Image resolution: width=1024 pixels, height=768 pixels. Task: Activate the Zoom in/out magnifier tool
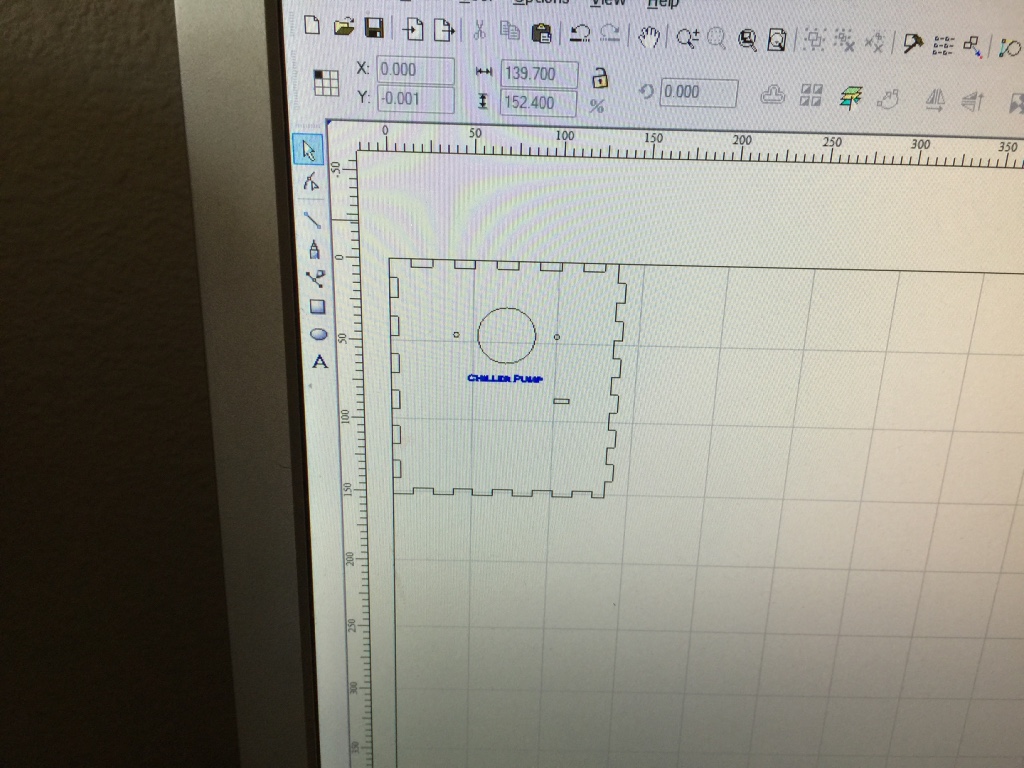click(x=687, y=39)
